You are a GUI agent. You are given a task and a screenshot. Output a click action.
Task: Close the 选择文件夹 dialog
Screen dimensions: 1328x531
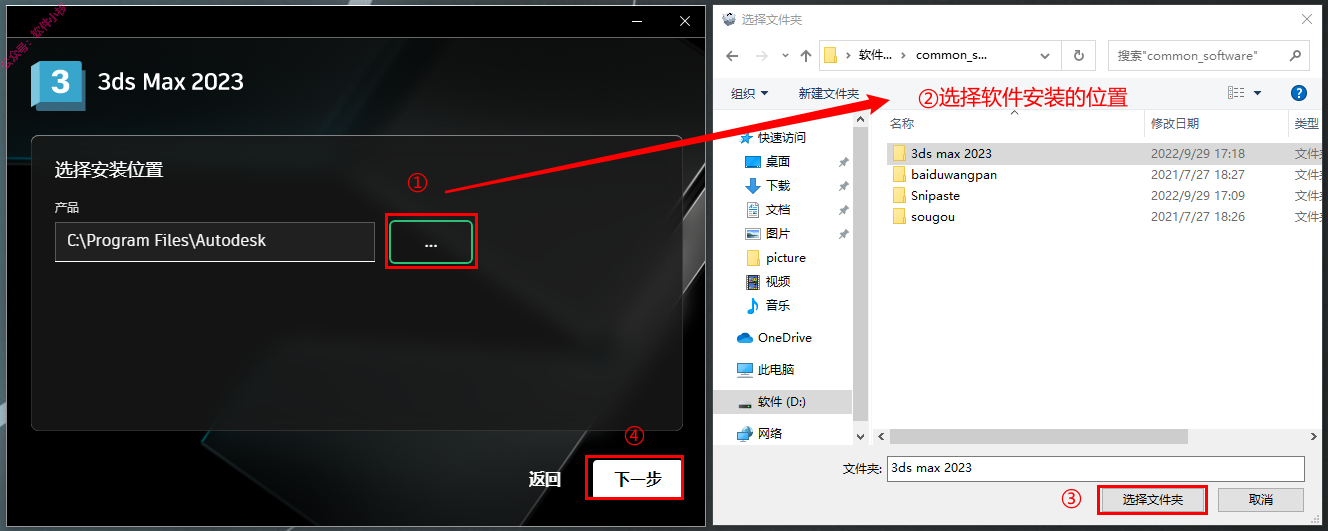click(1305, 19)
